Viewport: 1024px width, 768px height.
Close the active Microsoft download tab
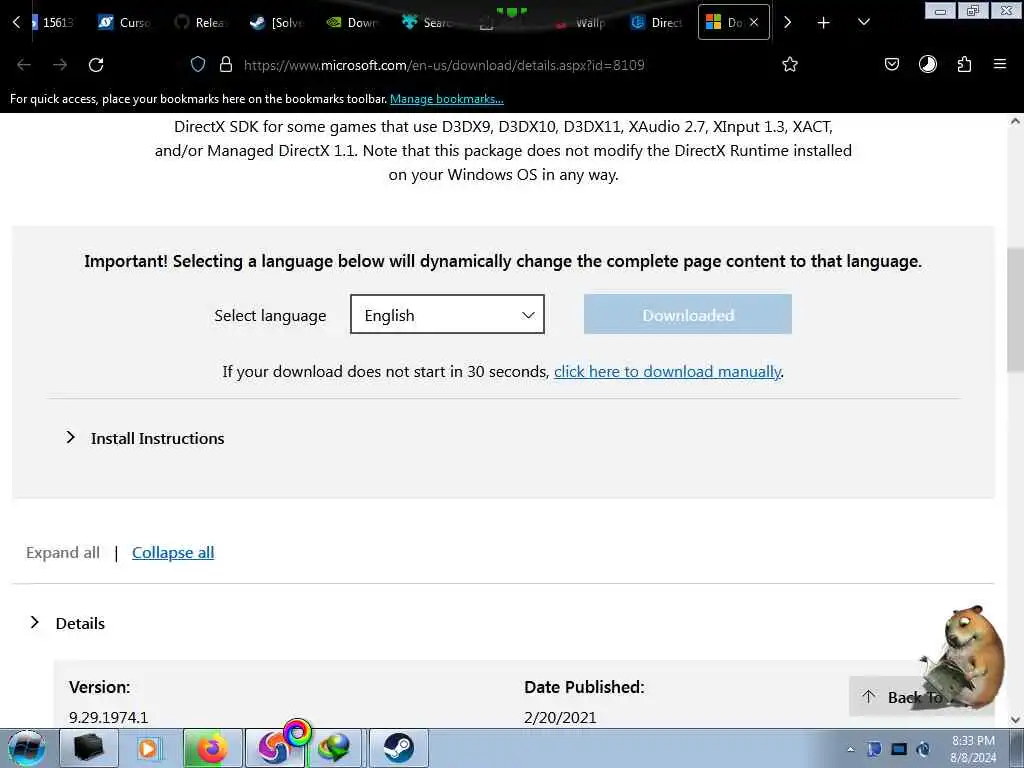754,22
